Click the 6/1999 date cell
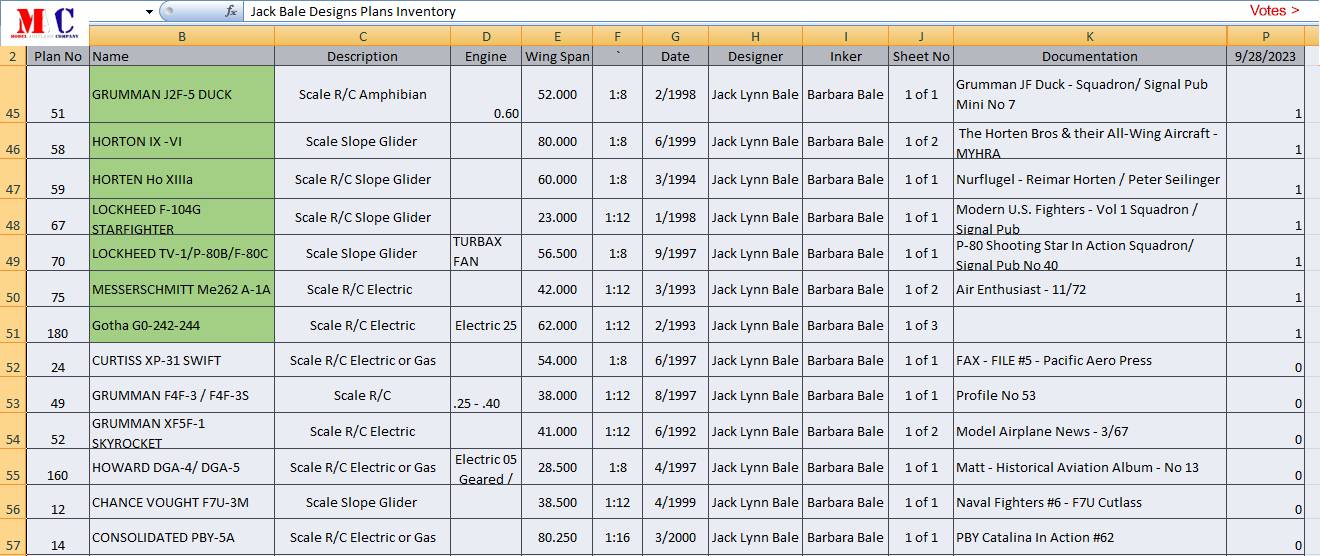1320x556 pixels. [x=675, y=141]
